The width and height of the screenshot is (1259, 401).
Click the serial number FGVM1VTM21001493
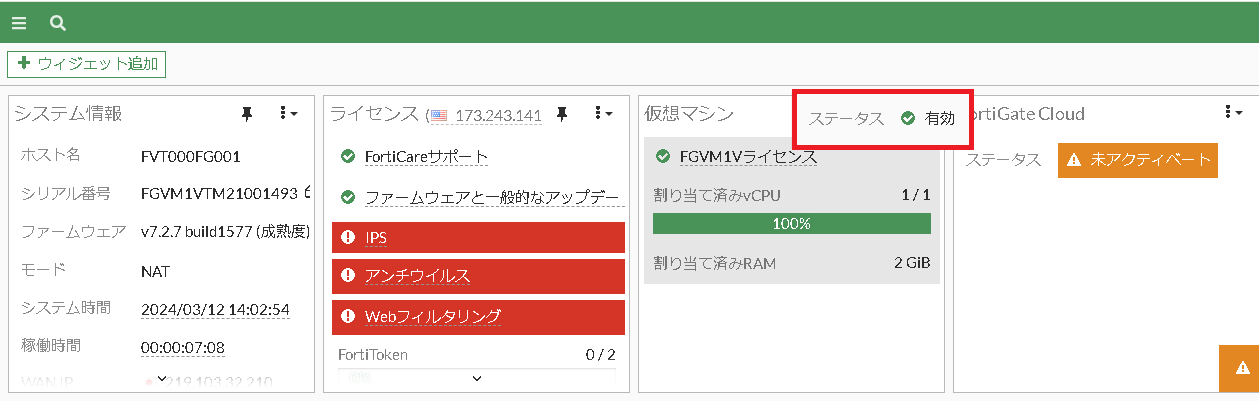[221, 193]
